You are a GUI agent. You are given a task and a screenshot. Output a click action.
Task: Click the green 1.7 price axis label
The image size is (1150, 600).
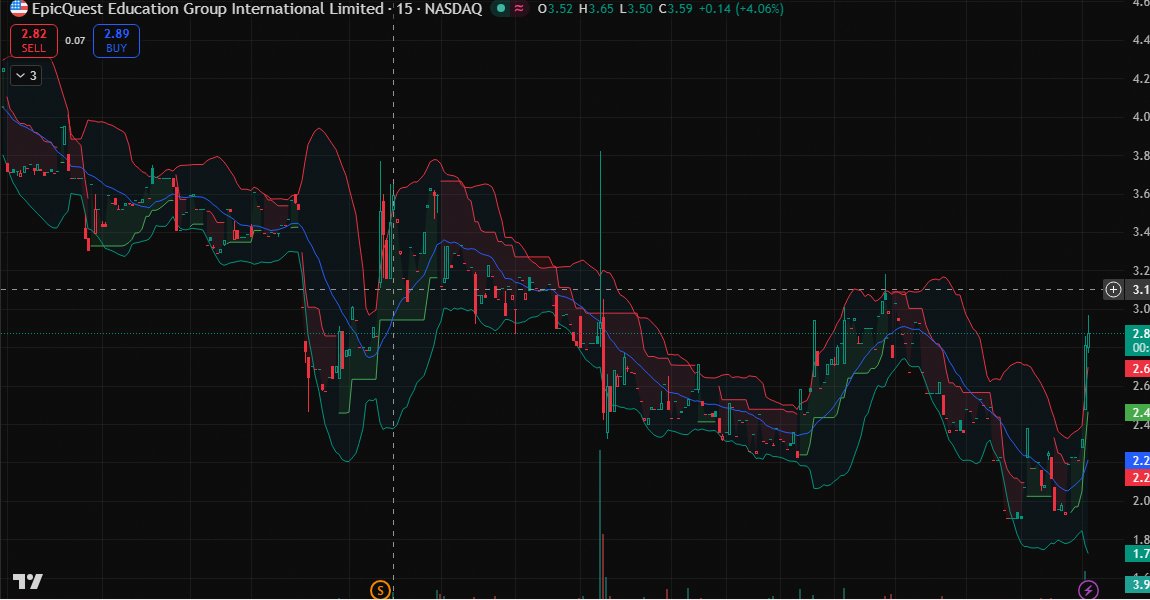[1138, 553]
